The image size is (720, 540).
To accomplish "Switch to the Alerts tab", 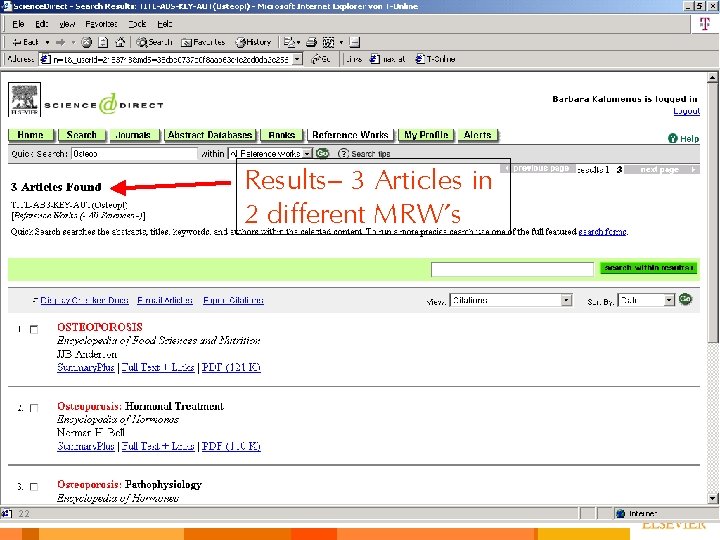I will 478,135.
